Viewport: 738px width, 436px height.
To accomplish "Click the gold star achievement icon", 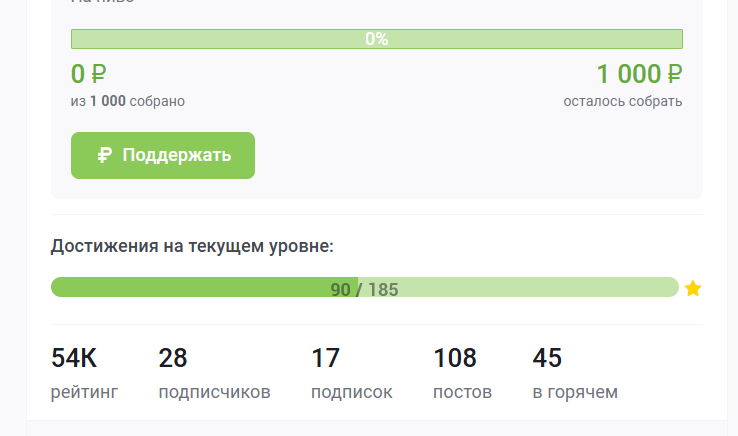I will [x=693, y=289].
